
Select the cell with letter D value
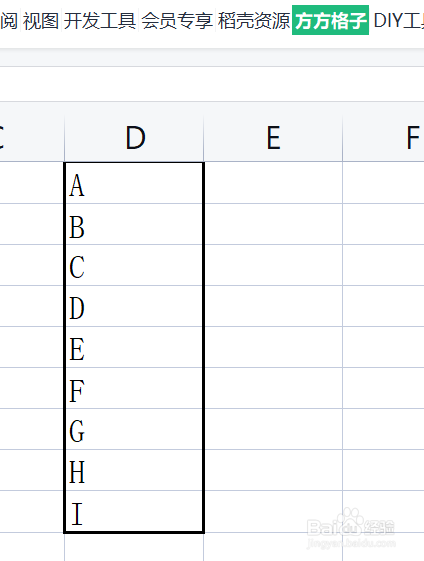134,306
